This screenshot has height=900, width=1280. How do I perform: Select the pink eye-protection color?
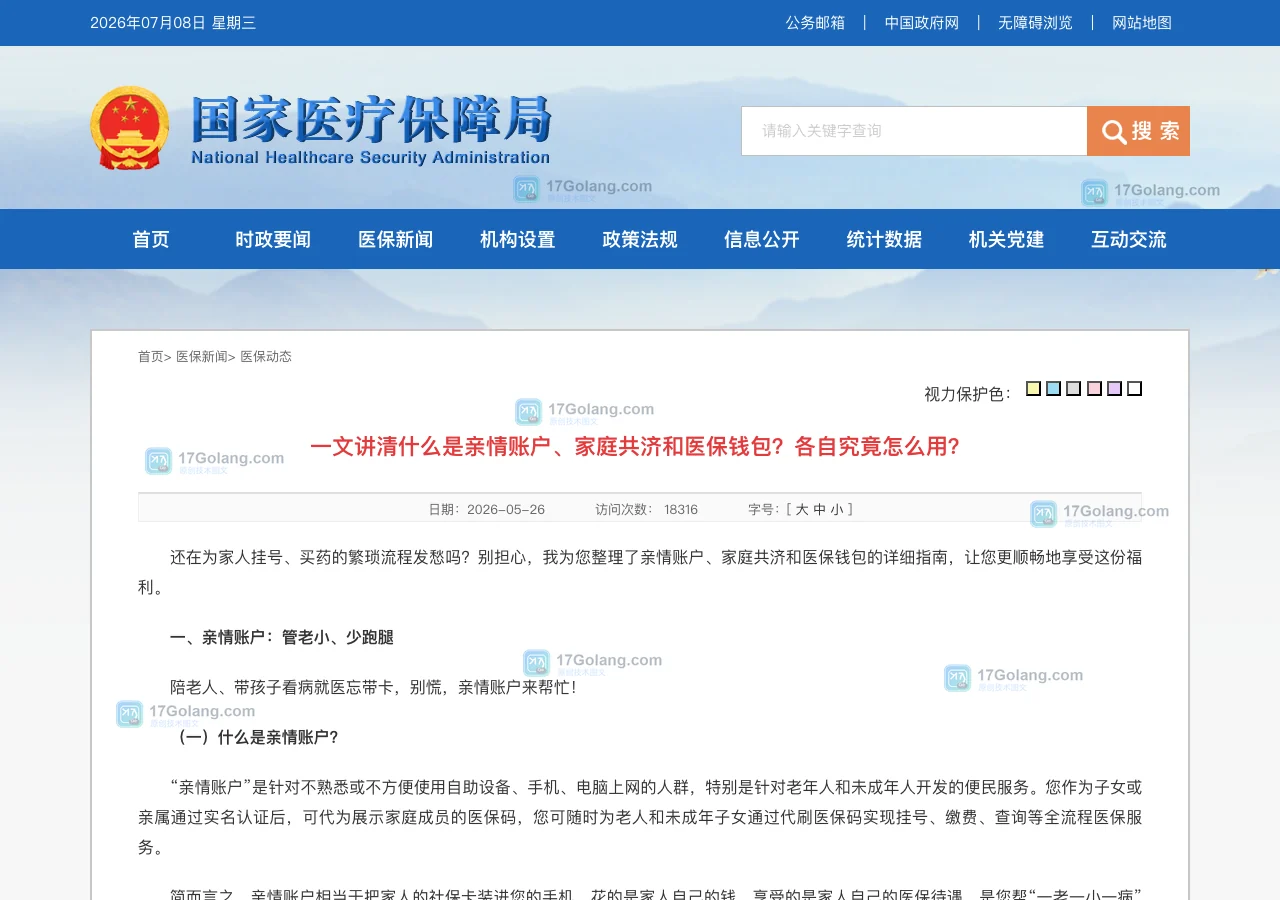pyautogui.click(x=1094, y=388)
